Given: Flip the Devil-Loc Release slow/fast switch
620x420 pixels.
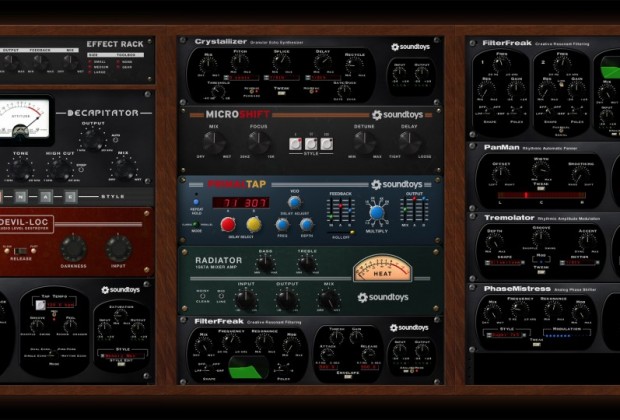Looking at the screenshot, I should coord(20,251).
